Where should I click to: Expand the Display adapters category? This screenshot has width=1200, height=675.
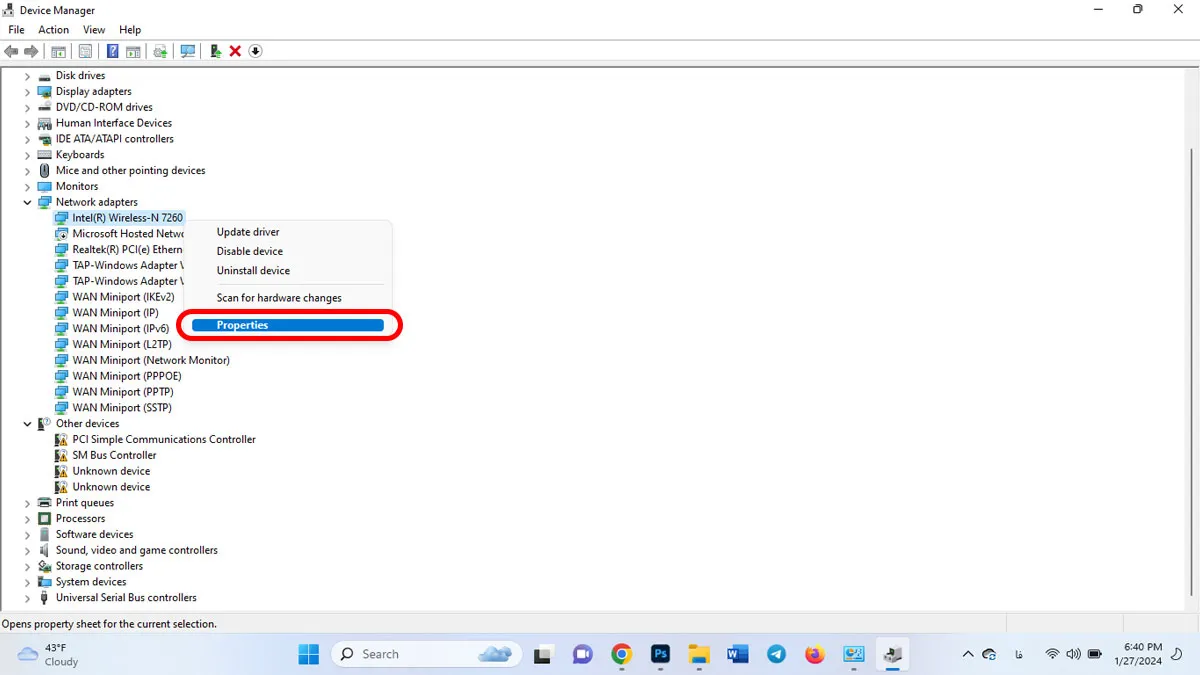[28, 92]
